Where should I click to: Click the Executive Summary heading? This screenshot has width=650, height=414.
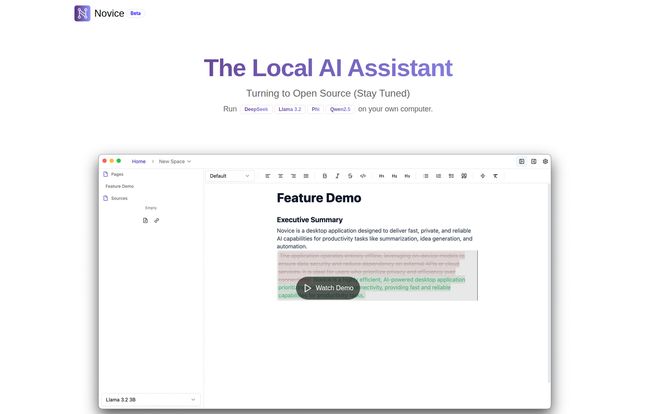pyautogui.click(x=310, y=220)
